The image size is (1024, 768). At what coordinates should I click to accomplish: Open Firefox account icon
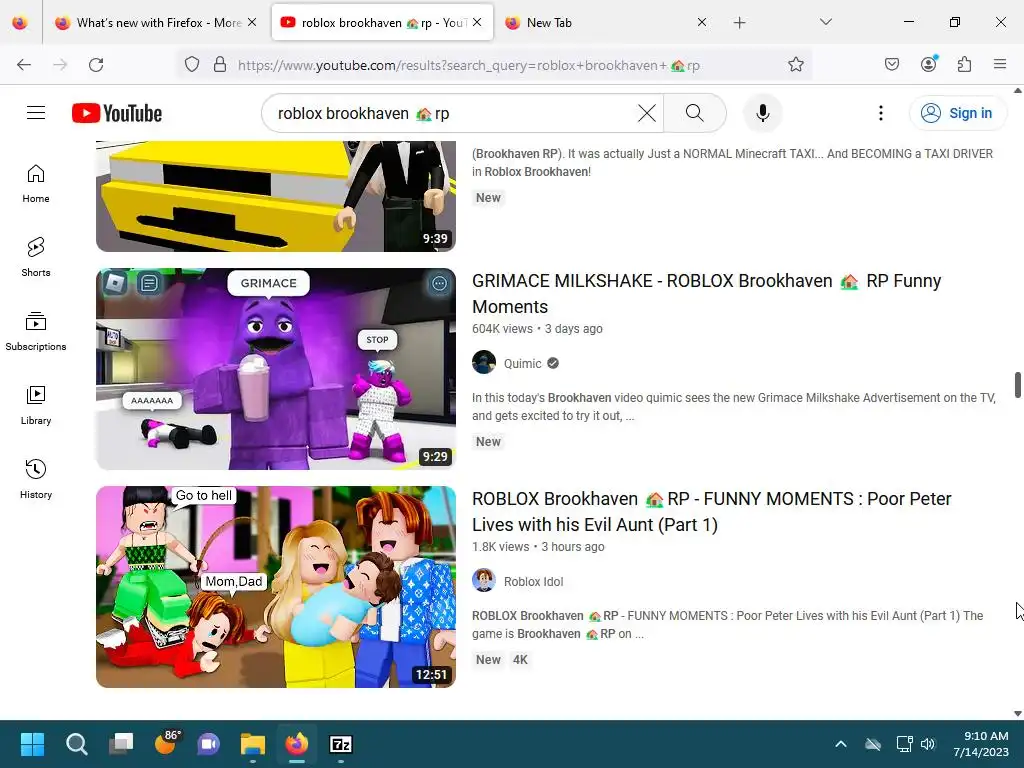point(929,64)
